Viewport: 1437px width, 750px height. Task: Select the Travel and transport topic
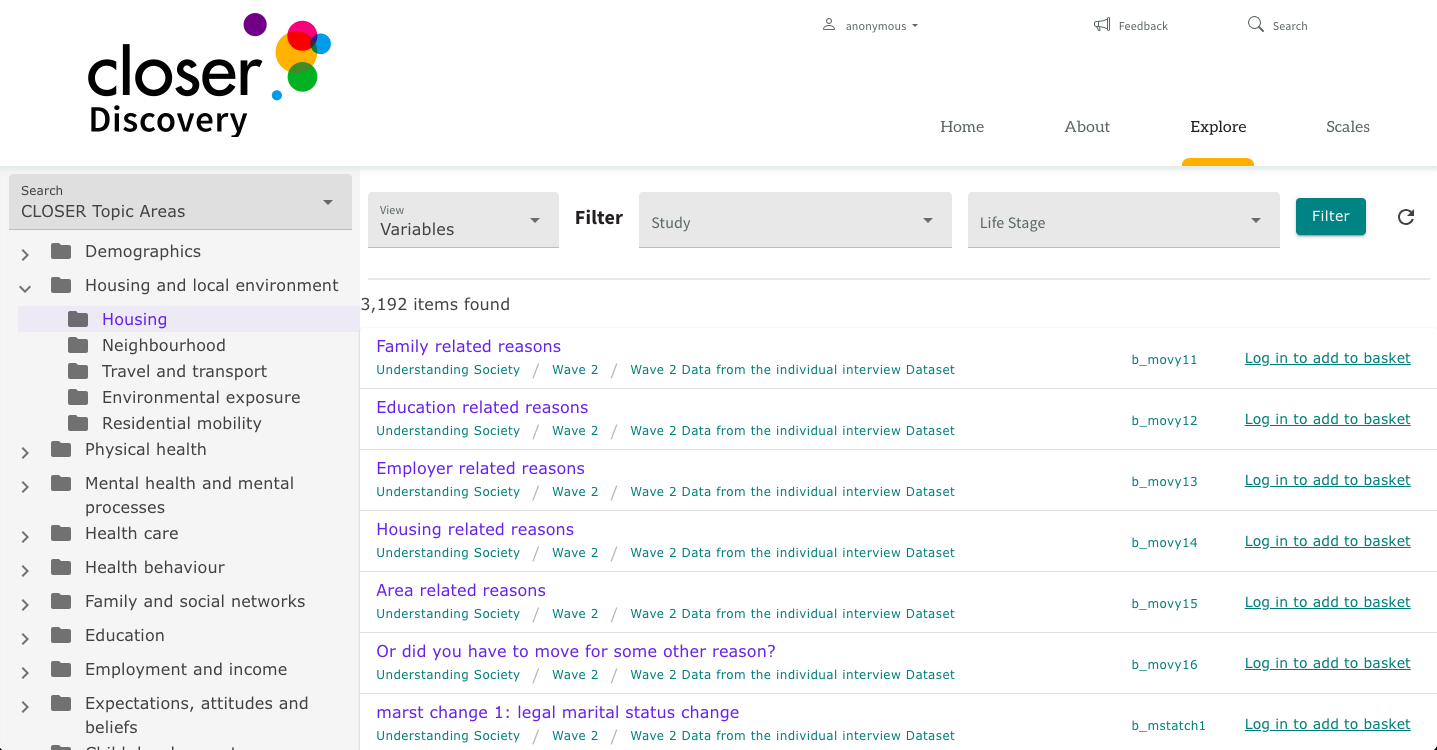184,371
